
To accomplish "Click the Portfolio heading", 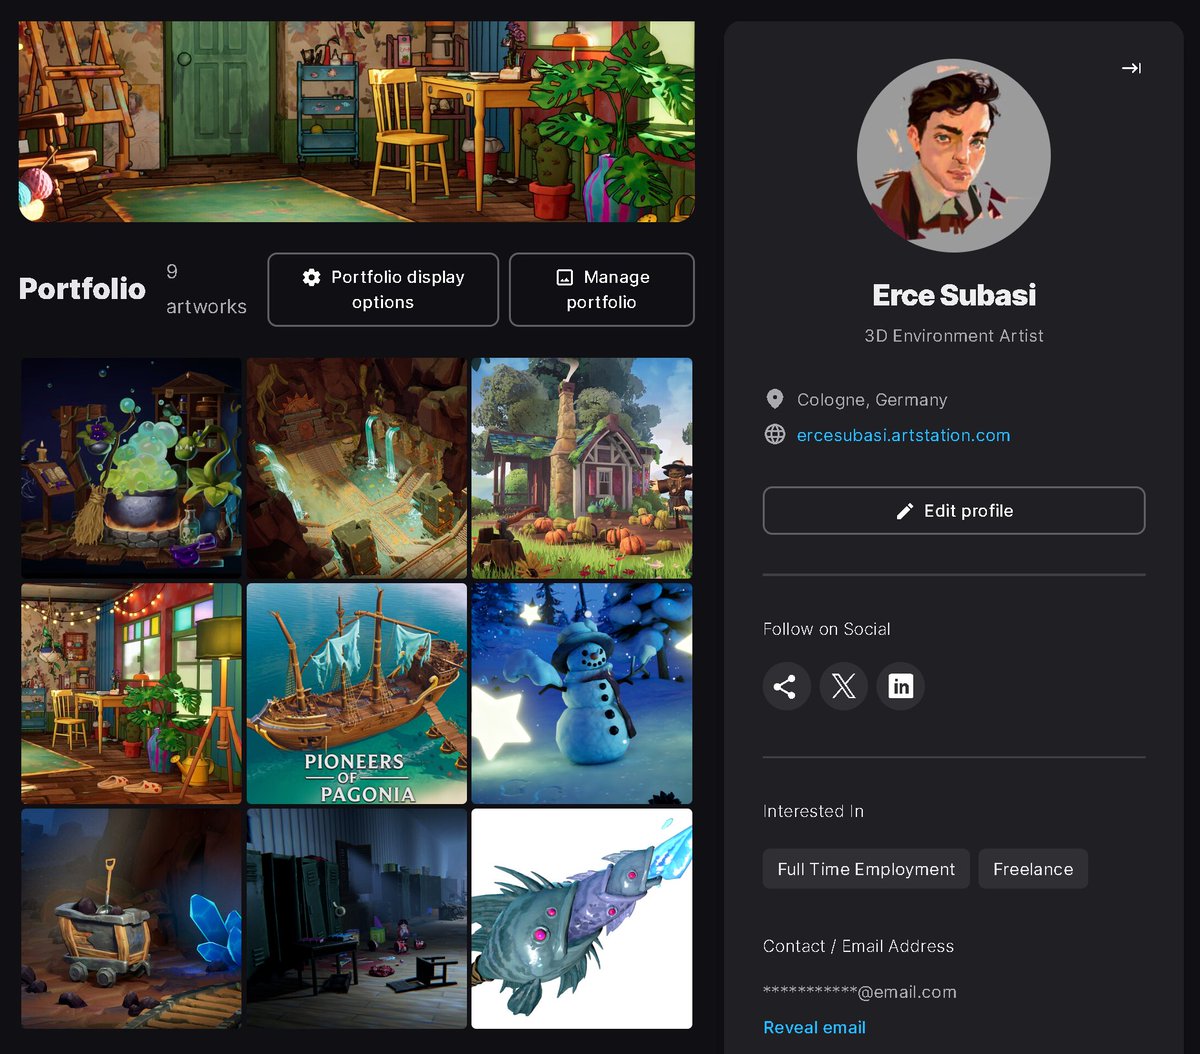I will coord(82,289).
